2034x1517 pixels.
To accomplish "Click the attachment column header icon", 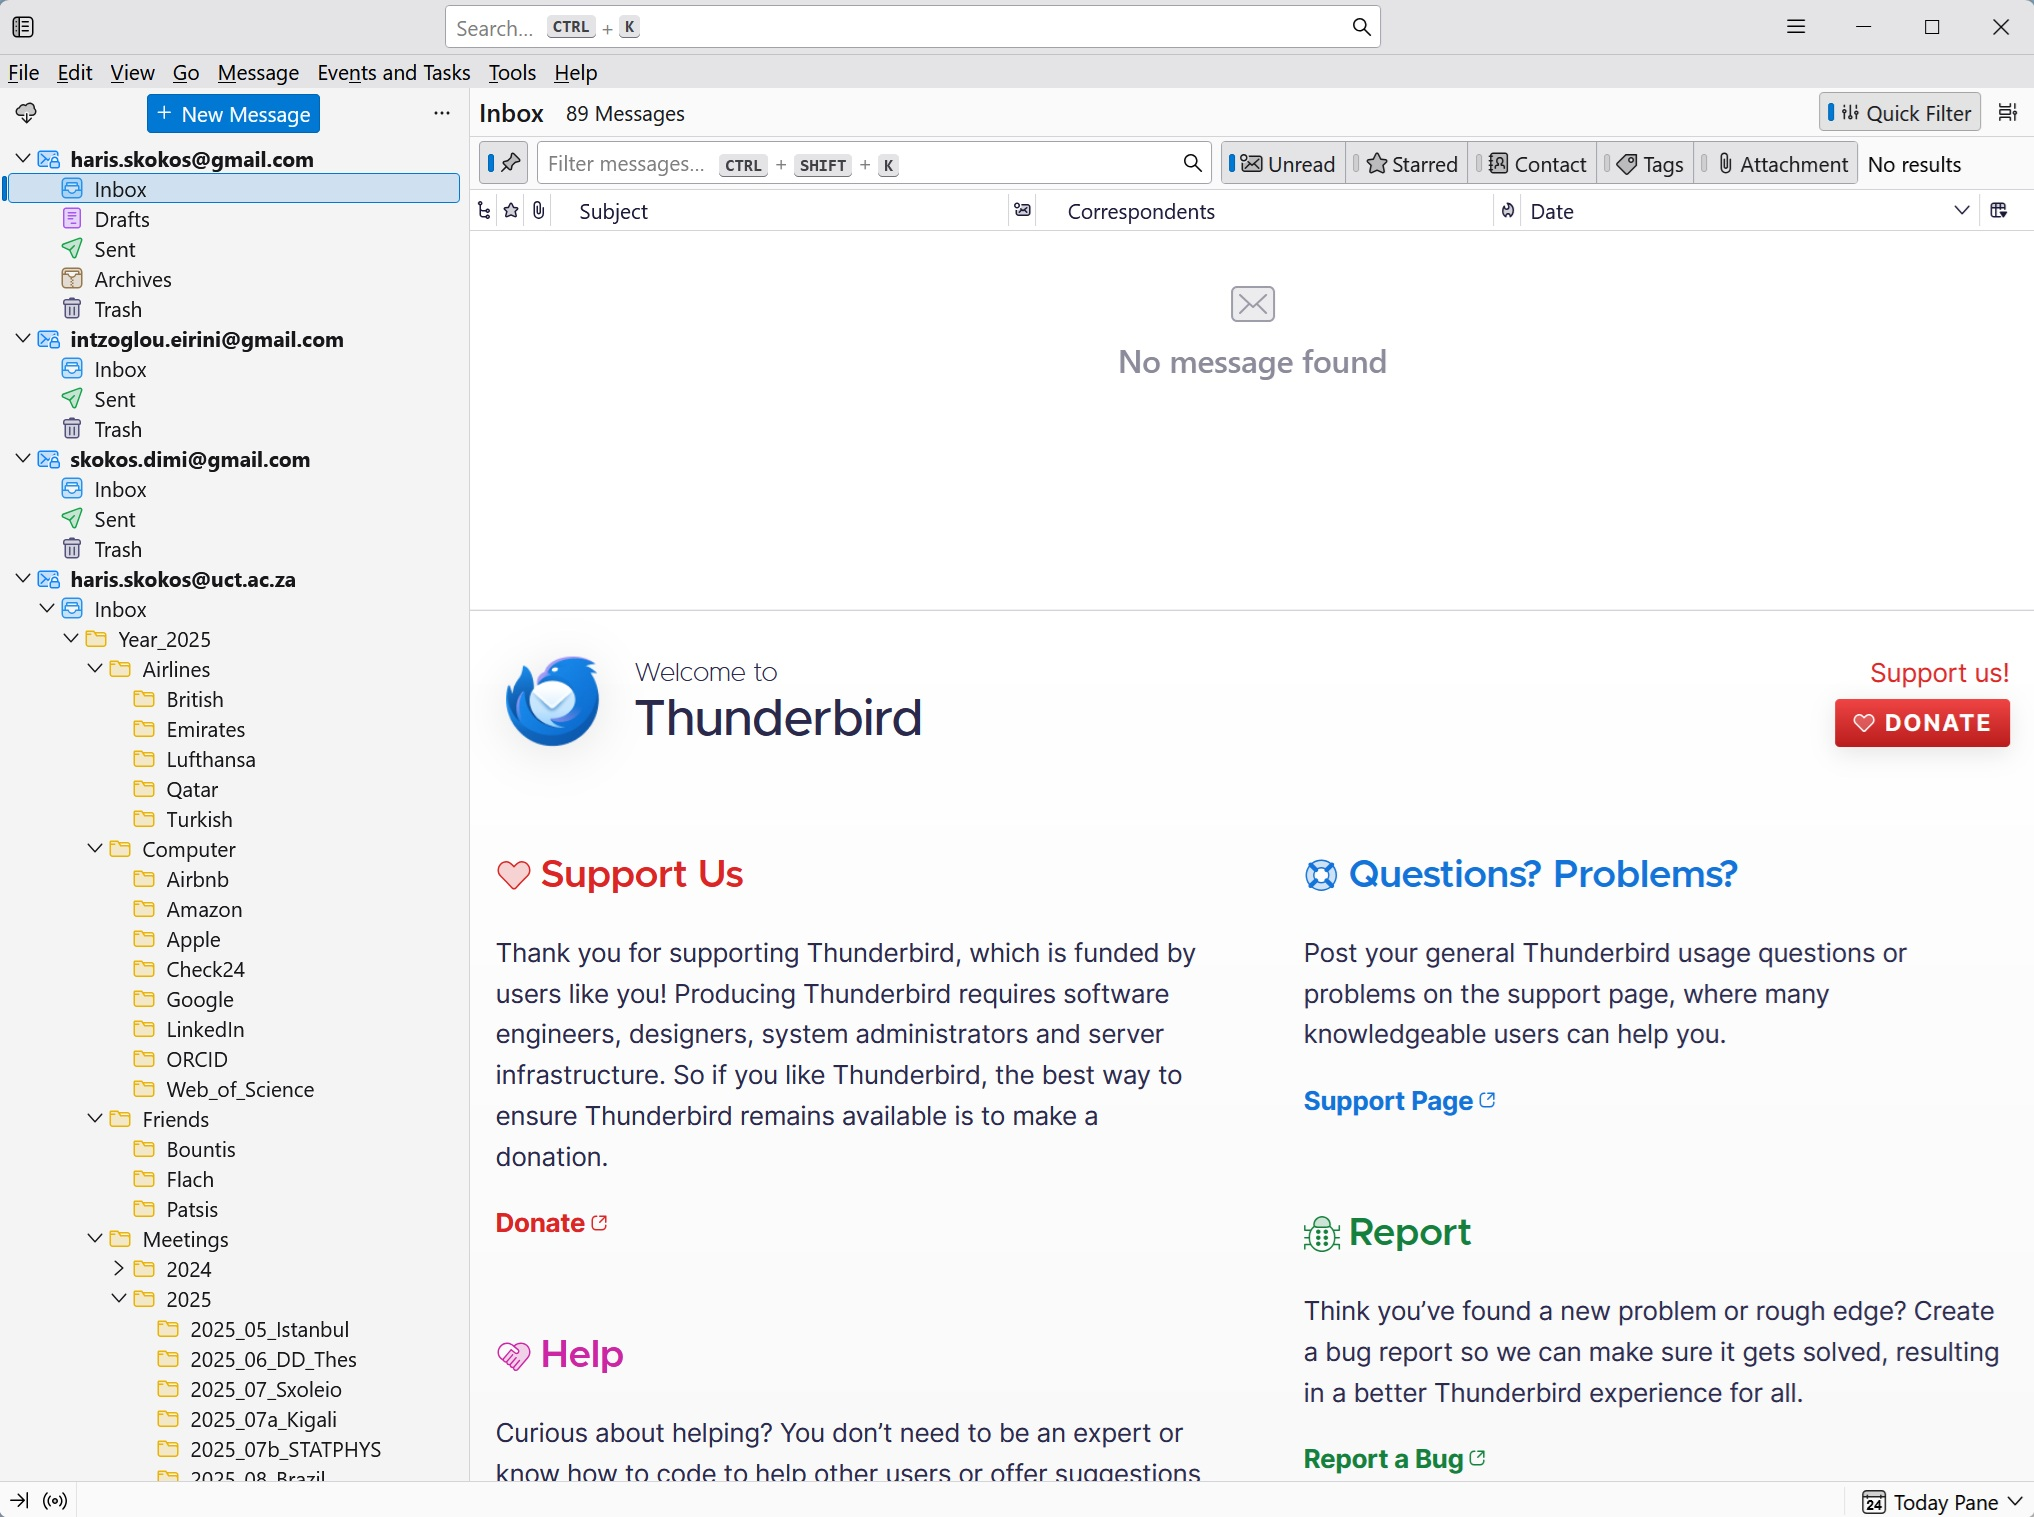I will [539, 211].
